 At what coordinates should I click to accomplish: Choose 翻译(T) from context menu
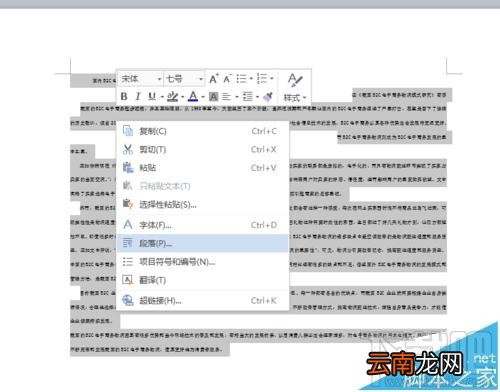[203, 280]
